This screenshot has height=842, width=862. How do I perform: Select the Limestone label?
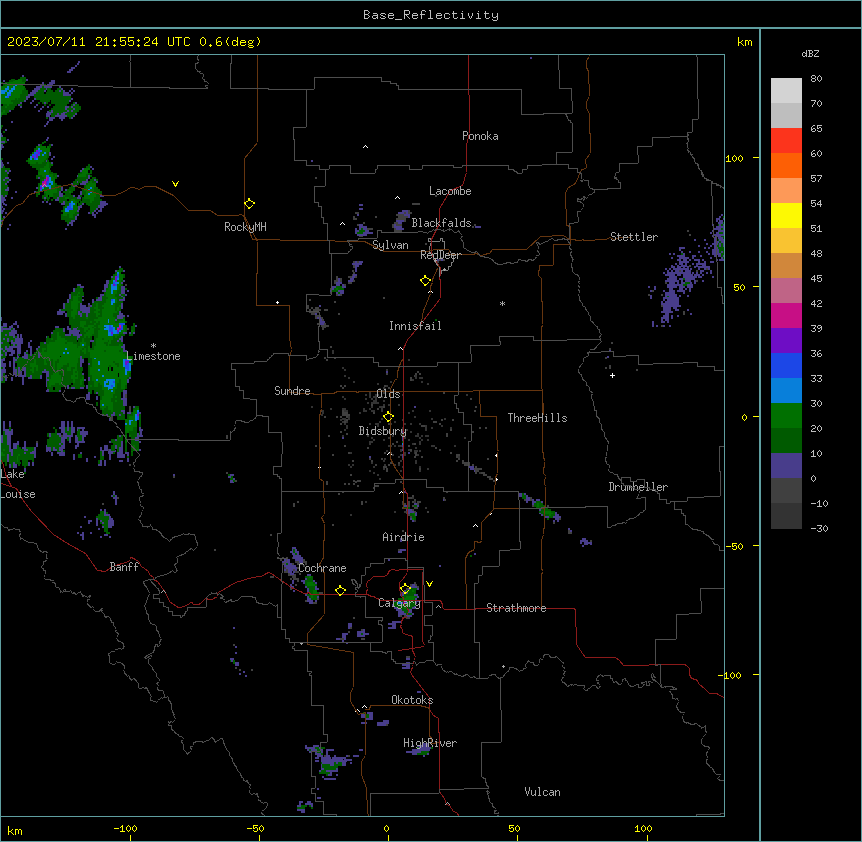click(153, 356)
